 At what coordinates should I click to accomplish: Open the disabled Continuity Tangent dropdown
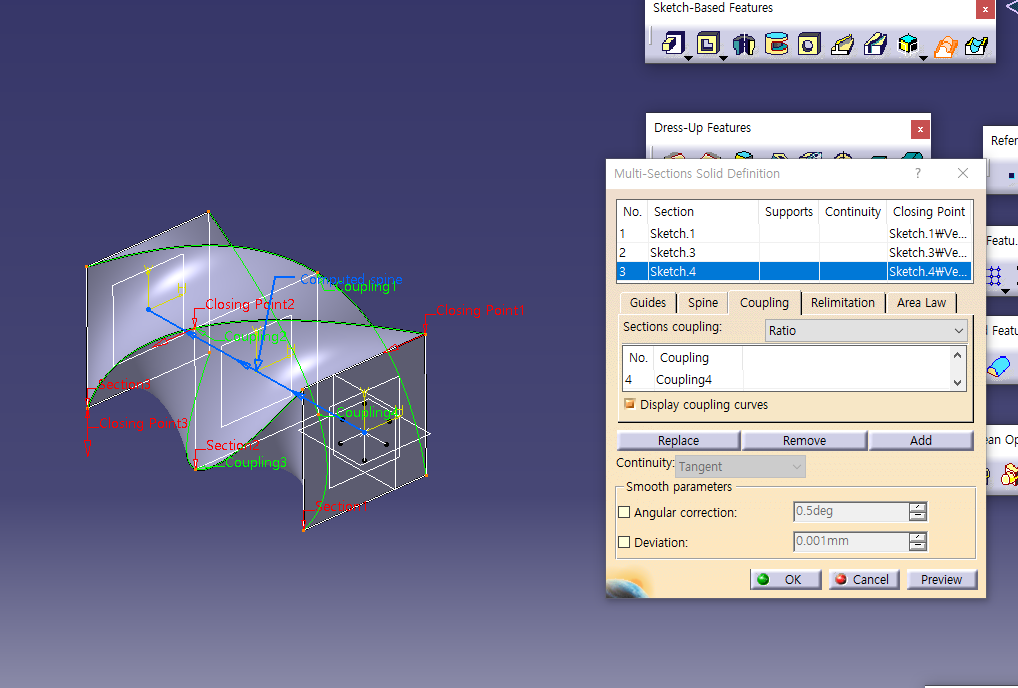pos(740,467)
